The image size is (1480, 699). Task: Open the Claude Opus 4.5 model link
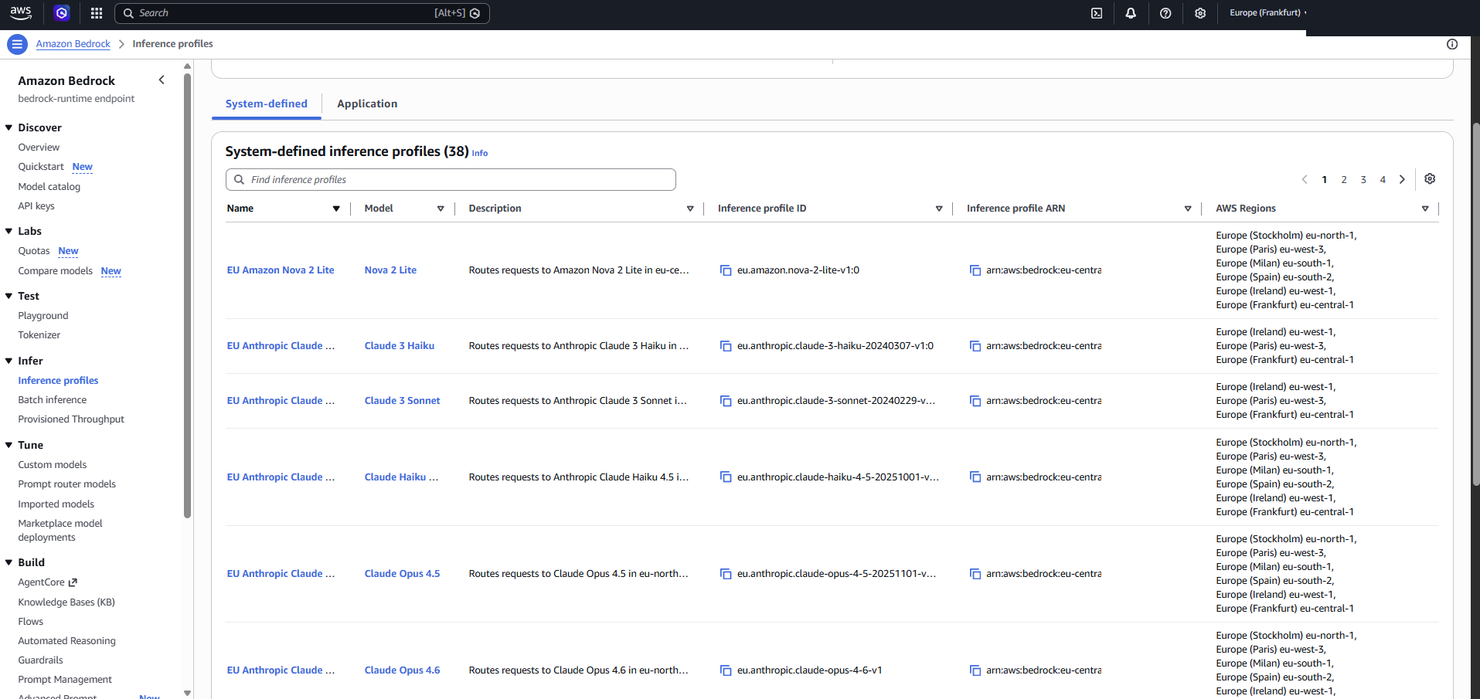(402, 574)
